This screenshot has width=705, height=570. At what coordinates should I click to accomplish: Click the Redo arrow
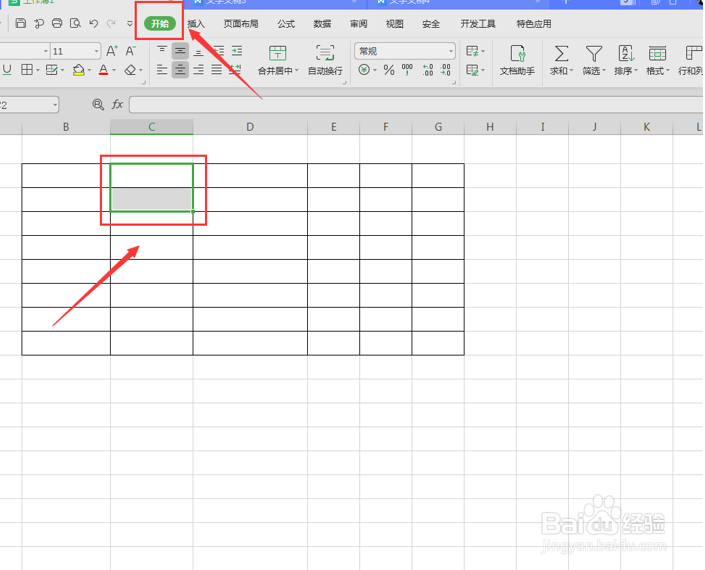[111, 23]
